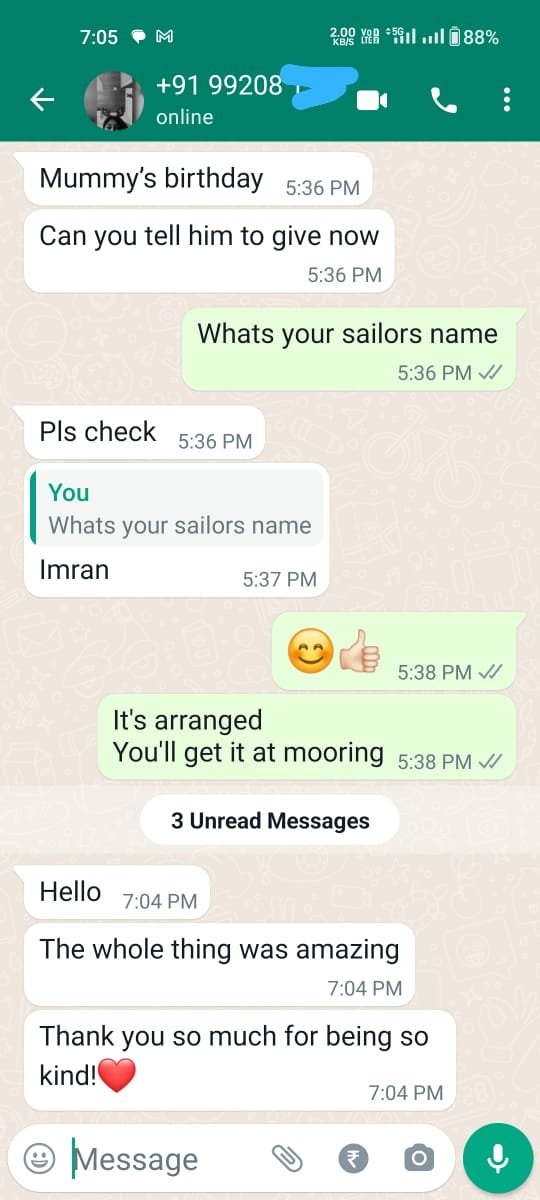Image resolution: width=540 pixels, height=1200 pixels.
Task: Start a voice call using phone icon
Action: coord(443,99)
